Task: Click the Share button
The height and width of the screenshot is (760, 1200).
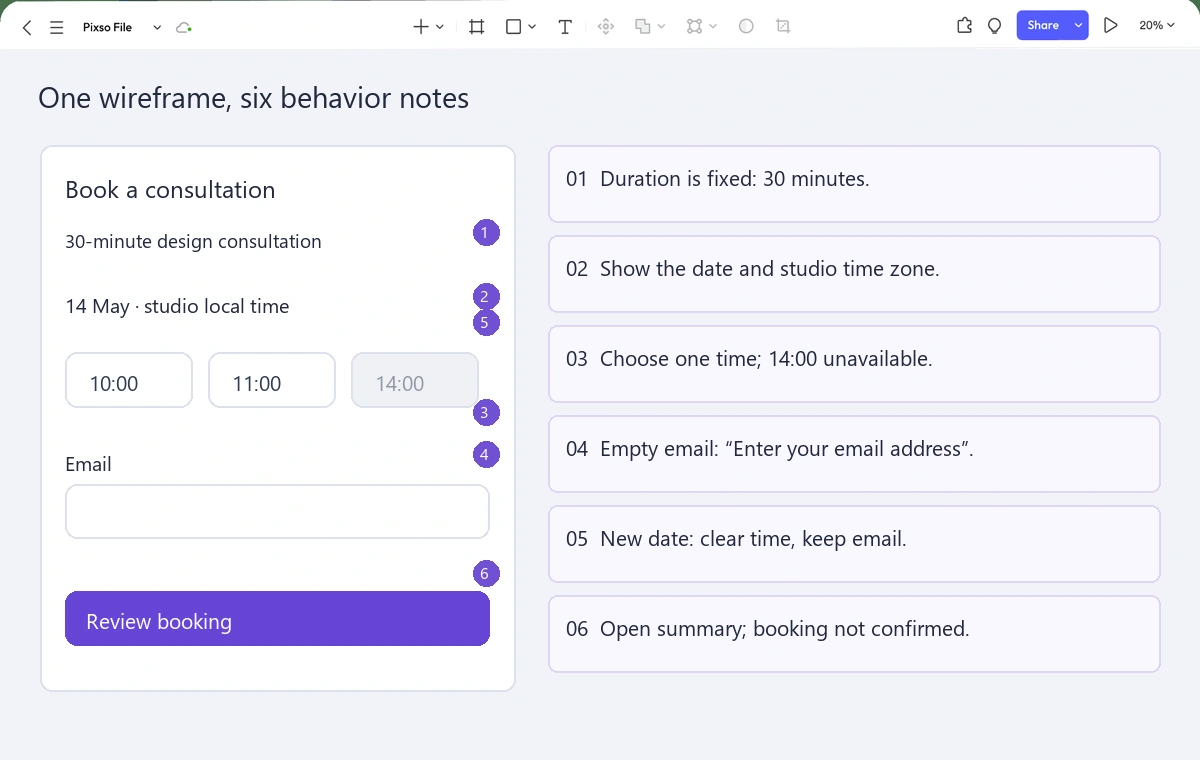Action: (x=1043, y=26)
